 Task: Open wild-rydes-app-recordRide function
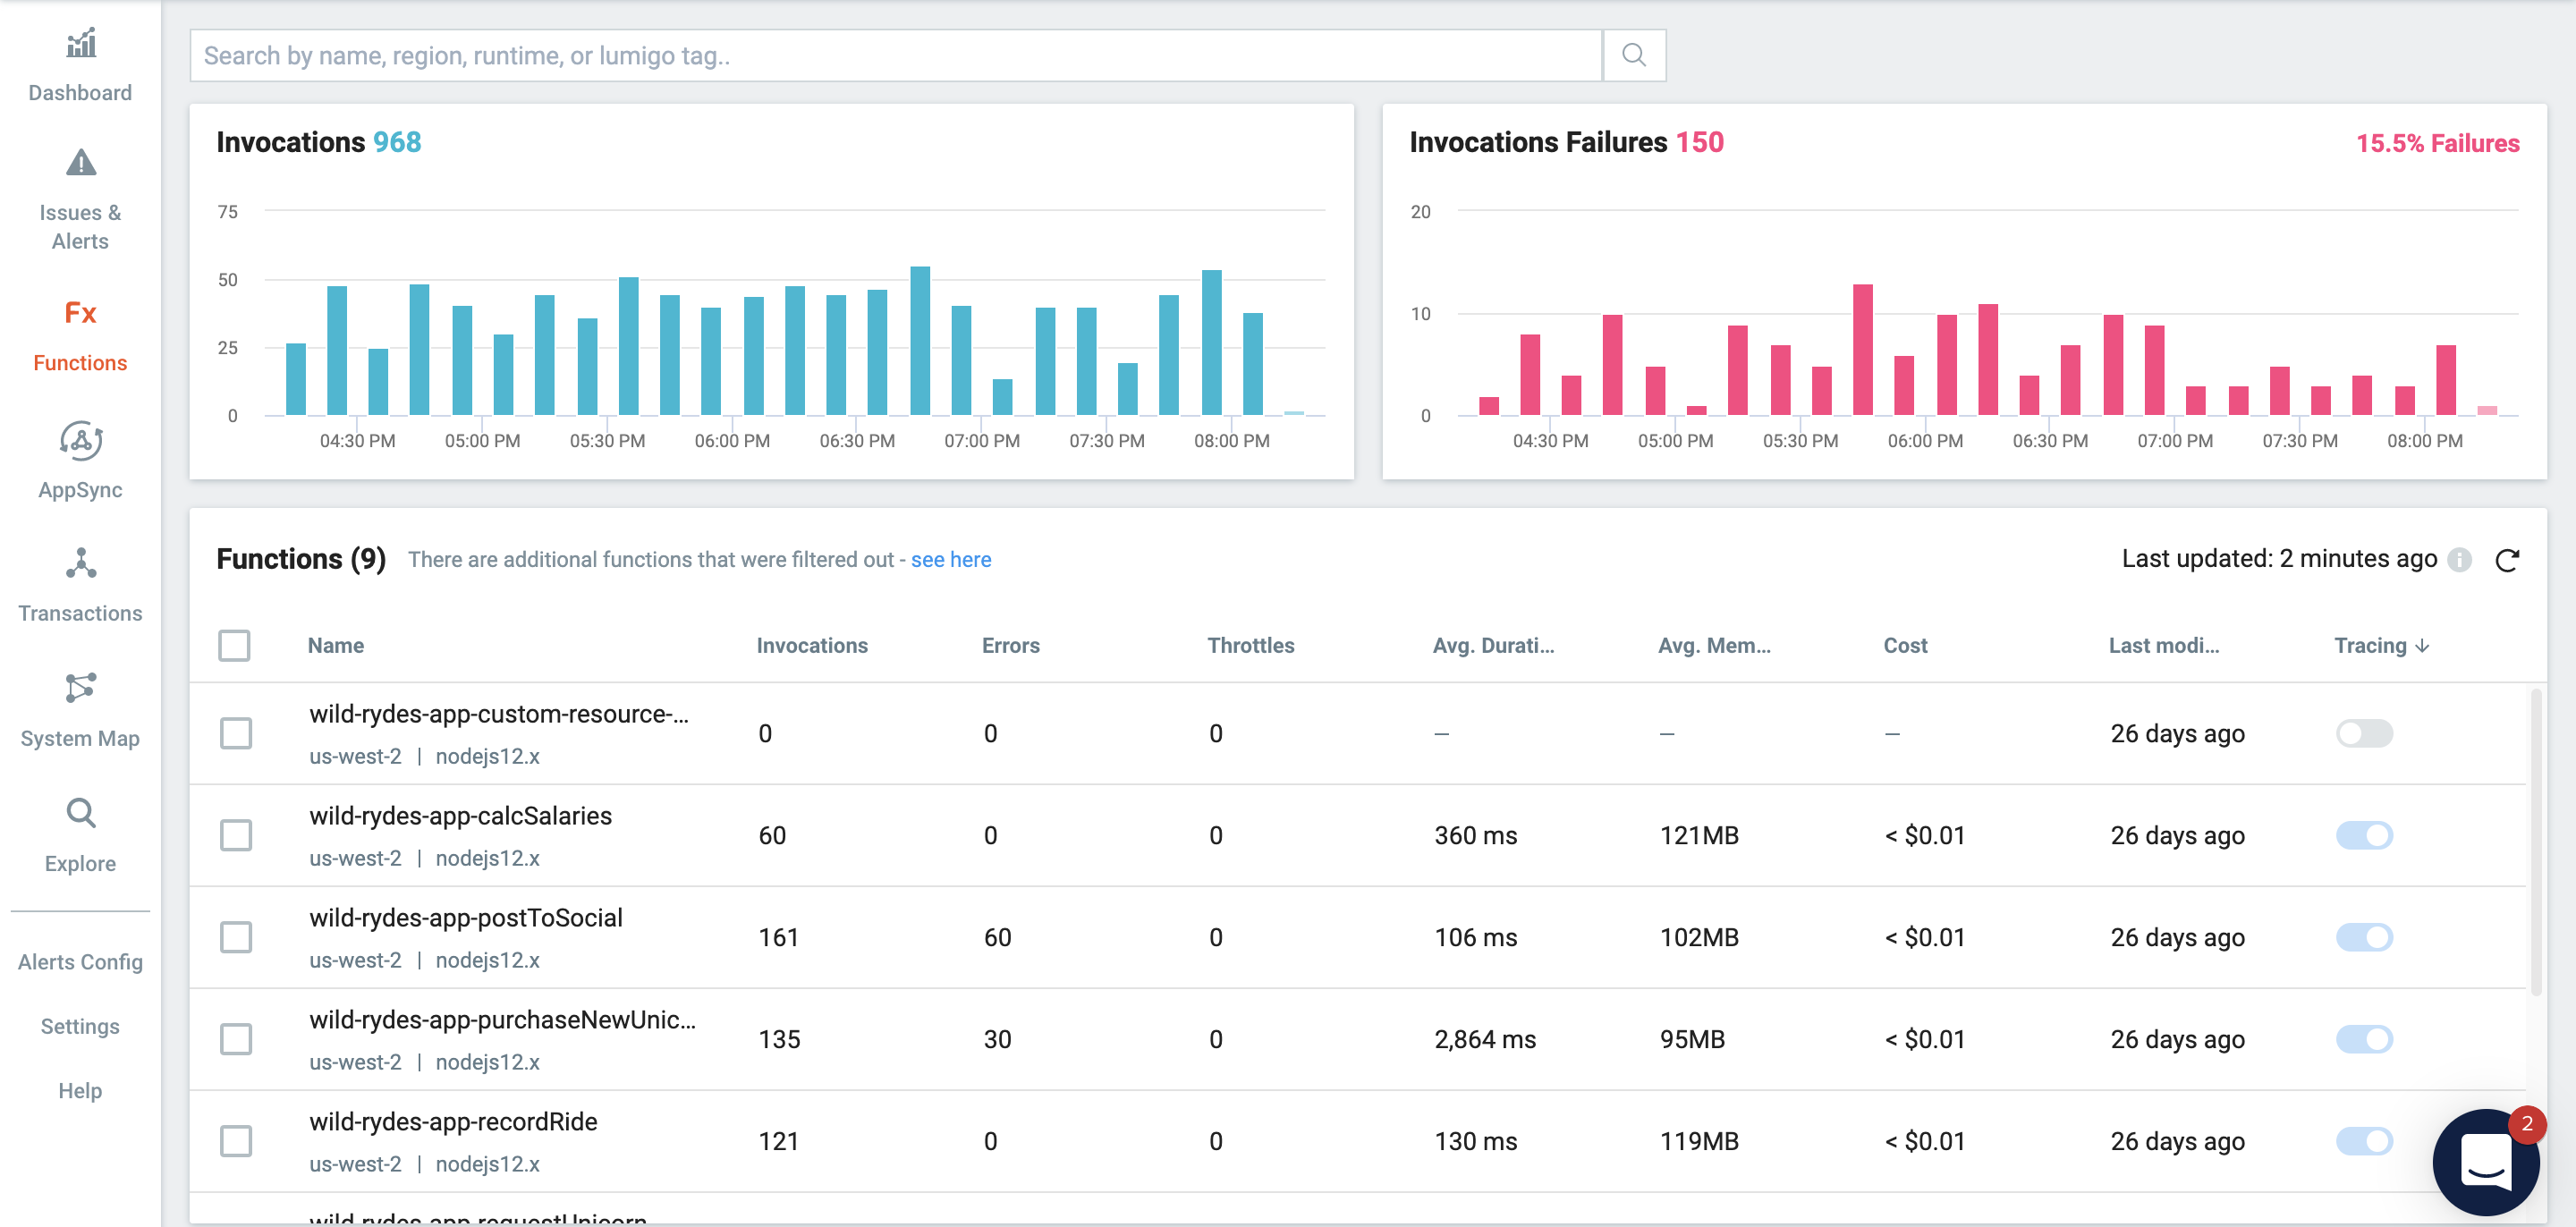coord(453,1122)
